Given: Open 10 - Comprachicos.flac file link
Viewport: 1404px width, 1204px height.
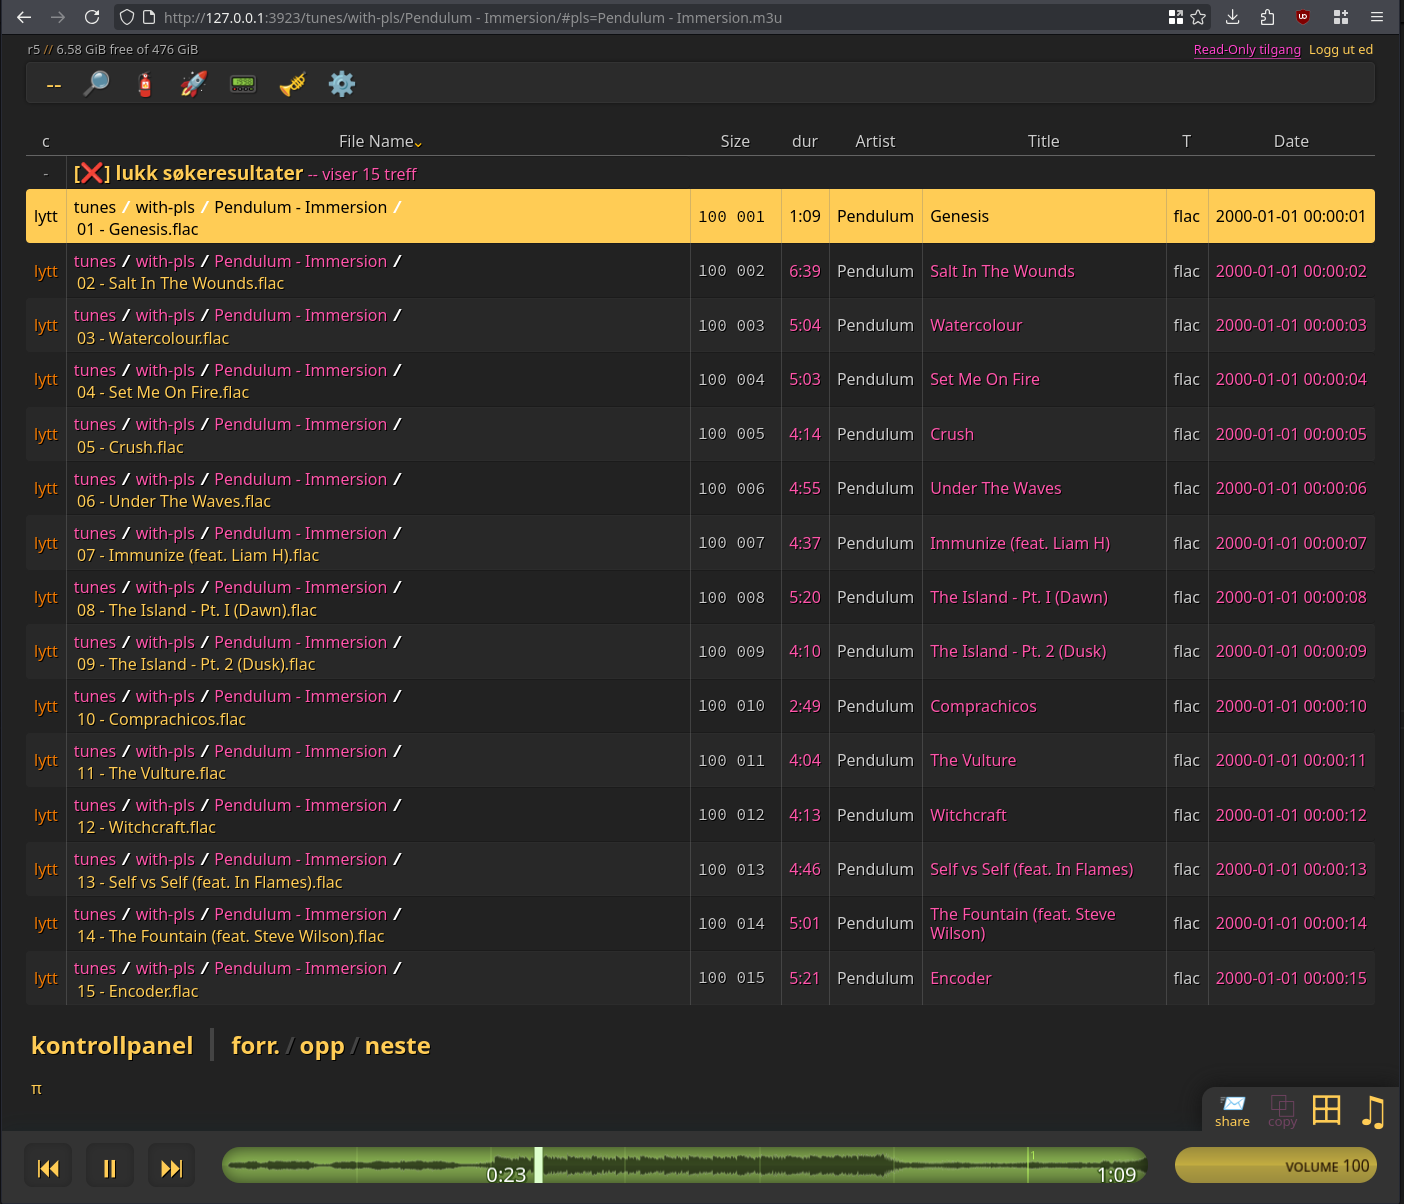Looking at the screenshot, I should coord(161,719).
